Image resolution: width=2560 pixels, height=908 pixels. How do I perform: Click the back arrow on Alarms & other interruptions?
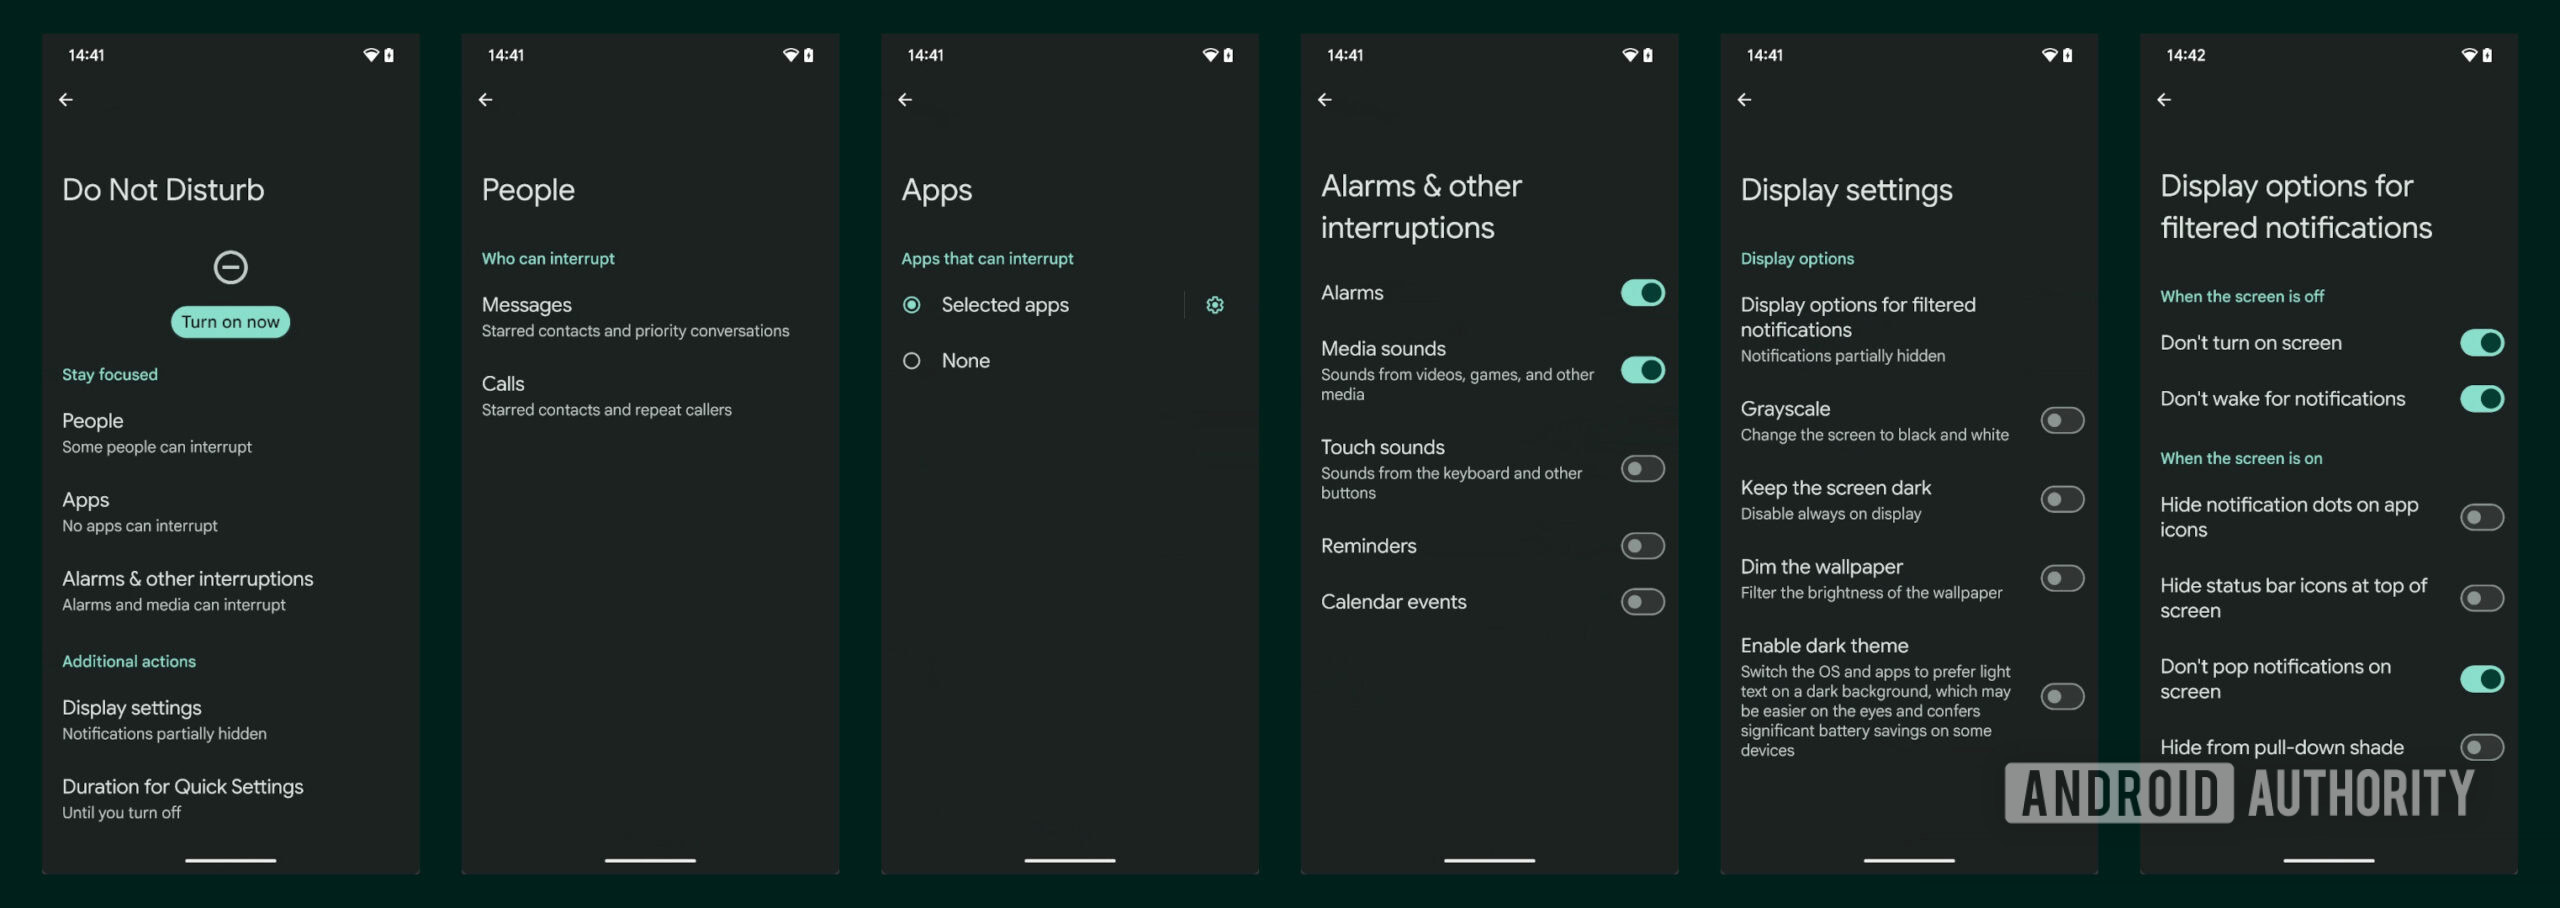[x=1326, y=99]
